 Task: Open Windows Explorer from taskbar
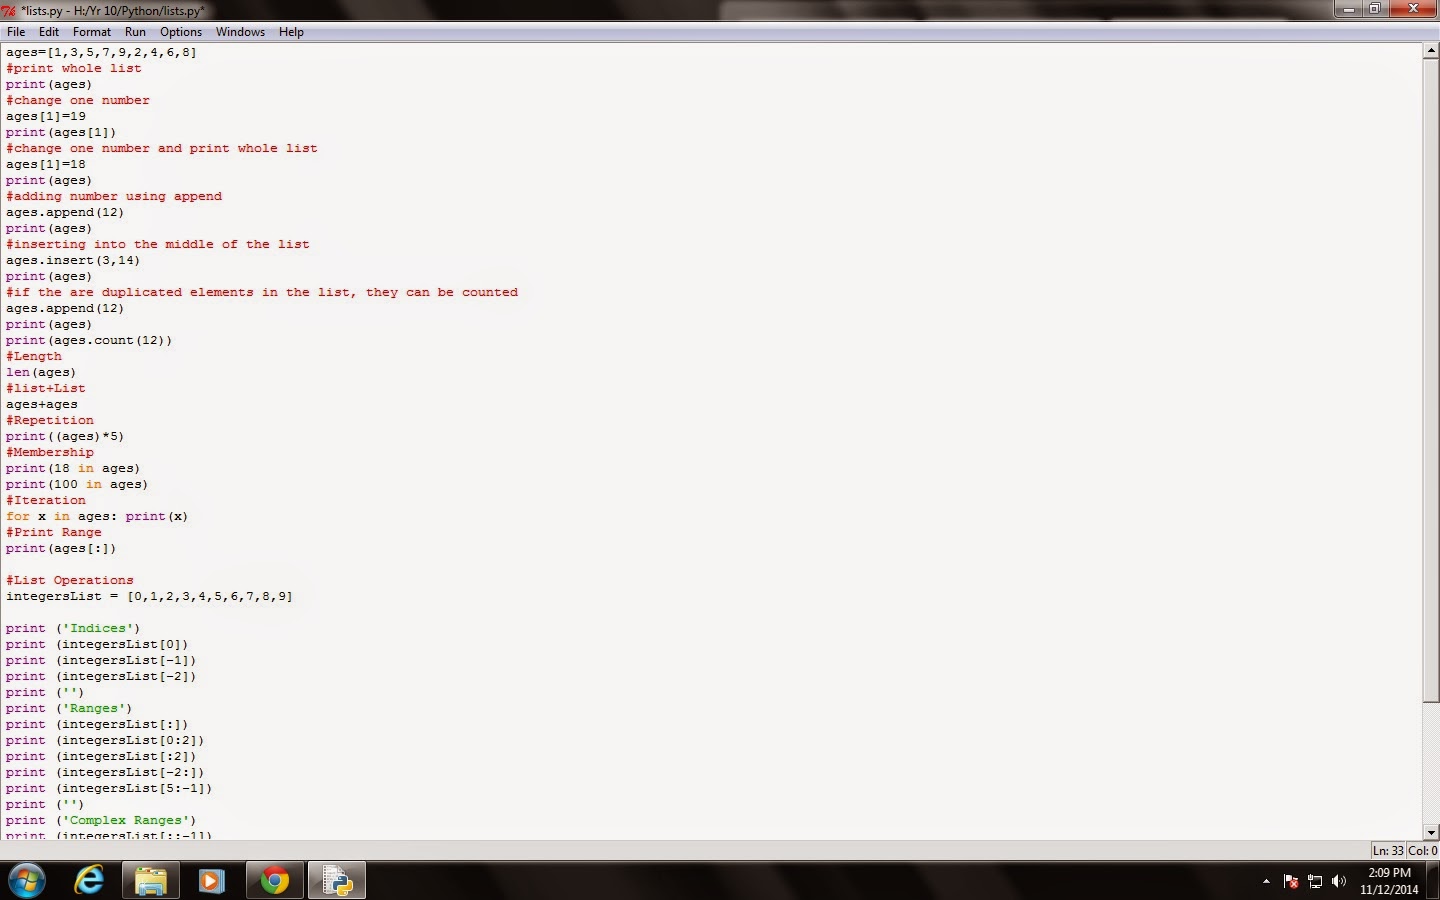[151, 881]
